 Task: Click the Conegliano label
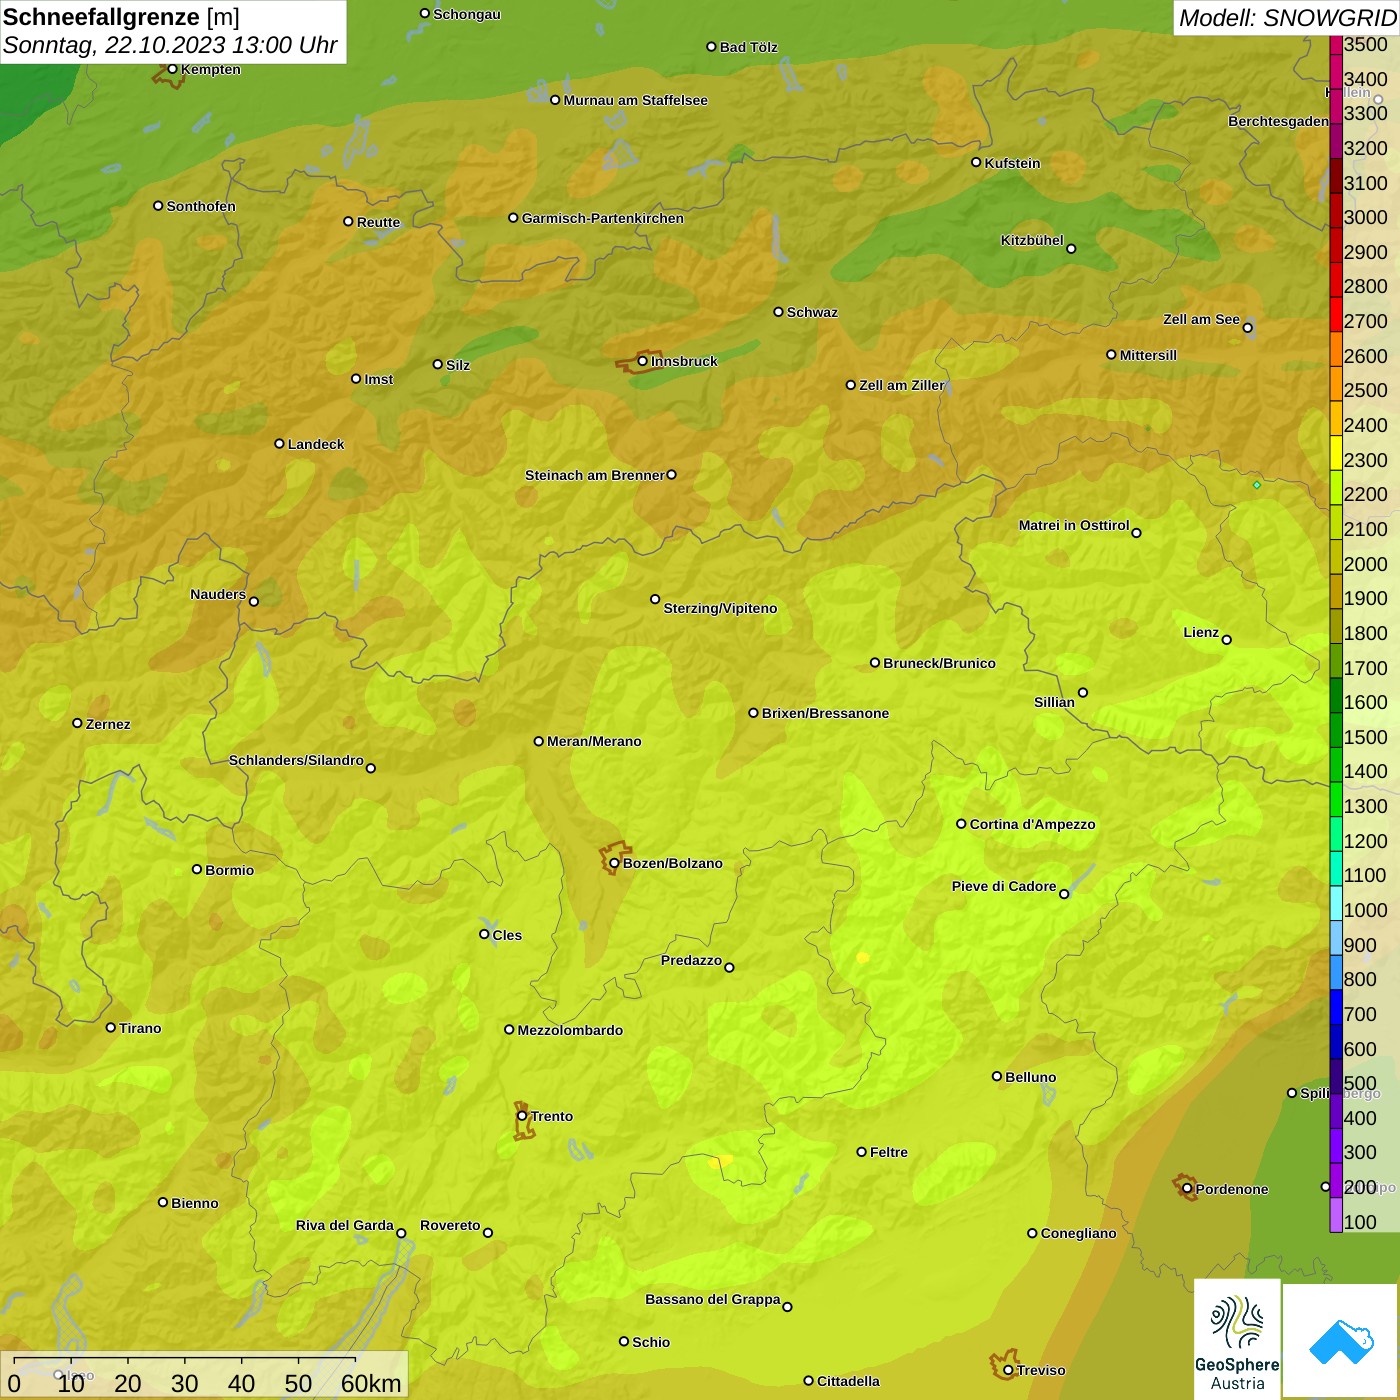(x=1078, y=1233)
